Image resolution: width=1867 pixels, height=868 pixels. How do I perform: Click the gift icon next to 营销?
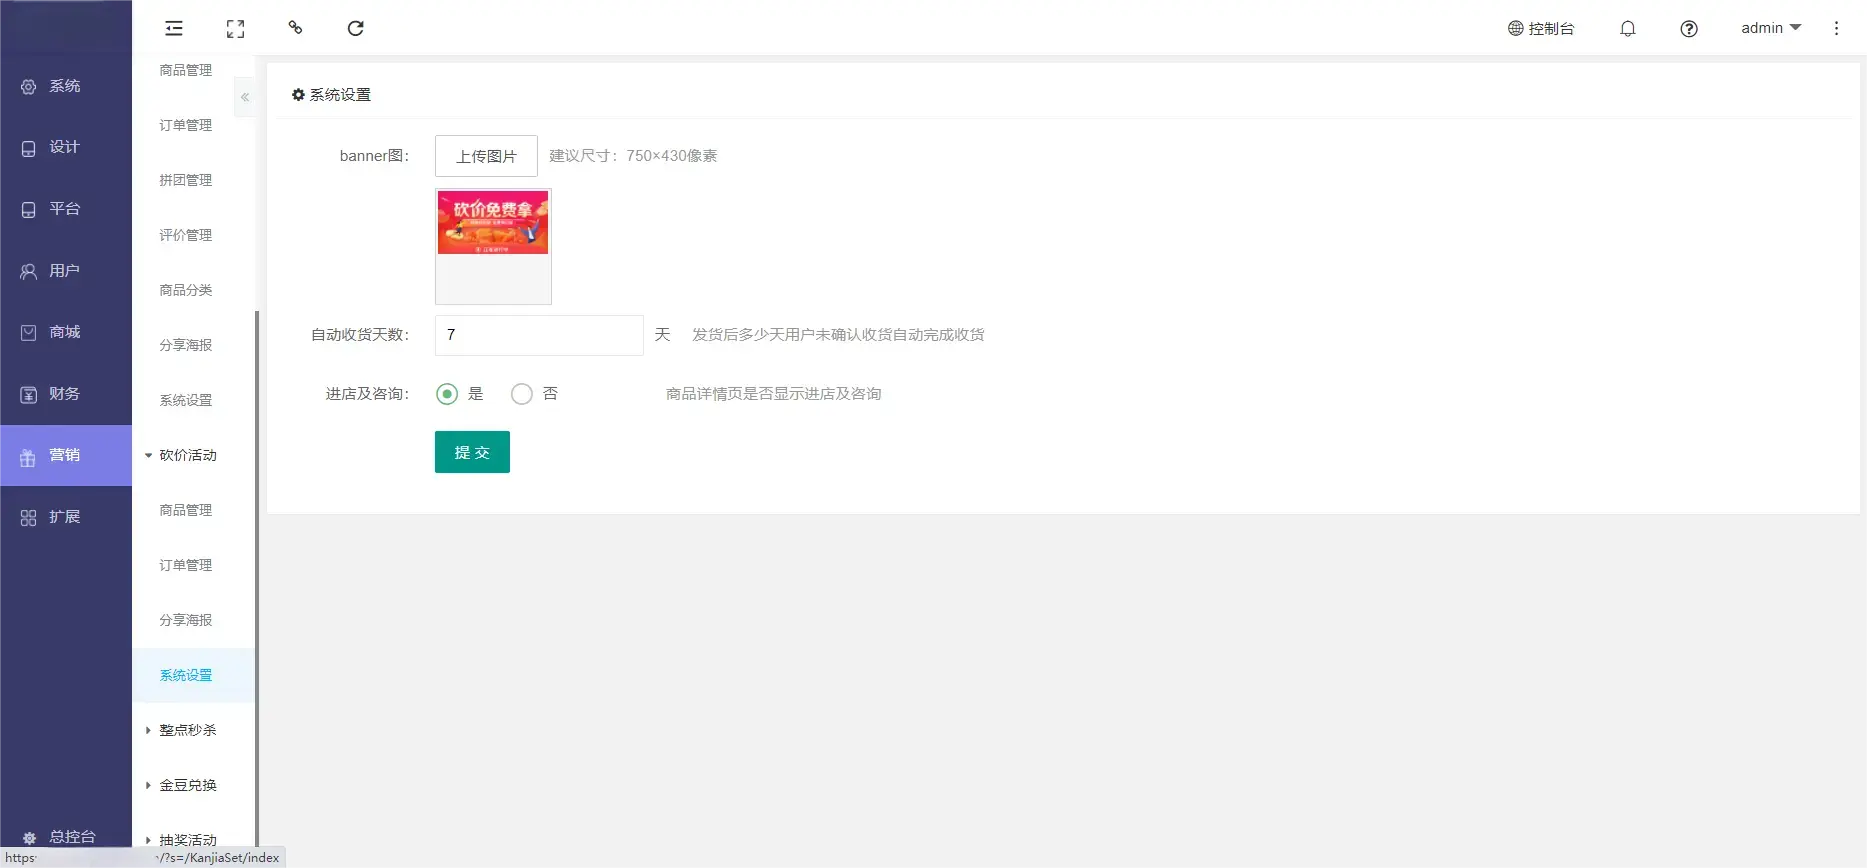pyautogui.click(x=28, y=457)
